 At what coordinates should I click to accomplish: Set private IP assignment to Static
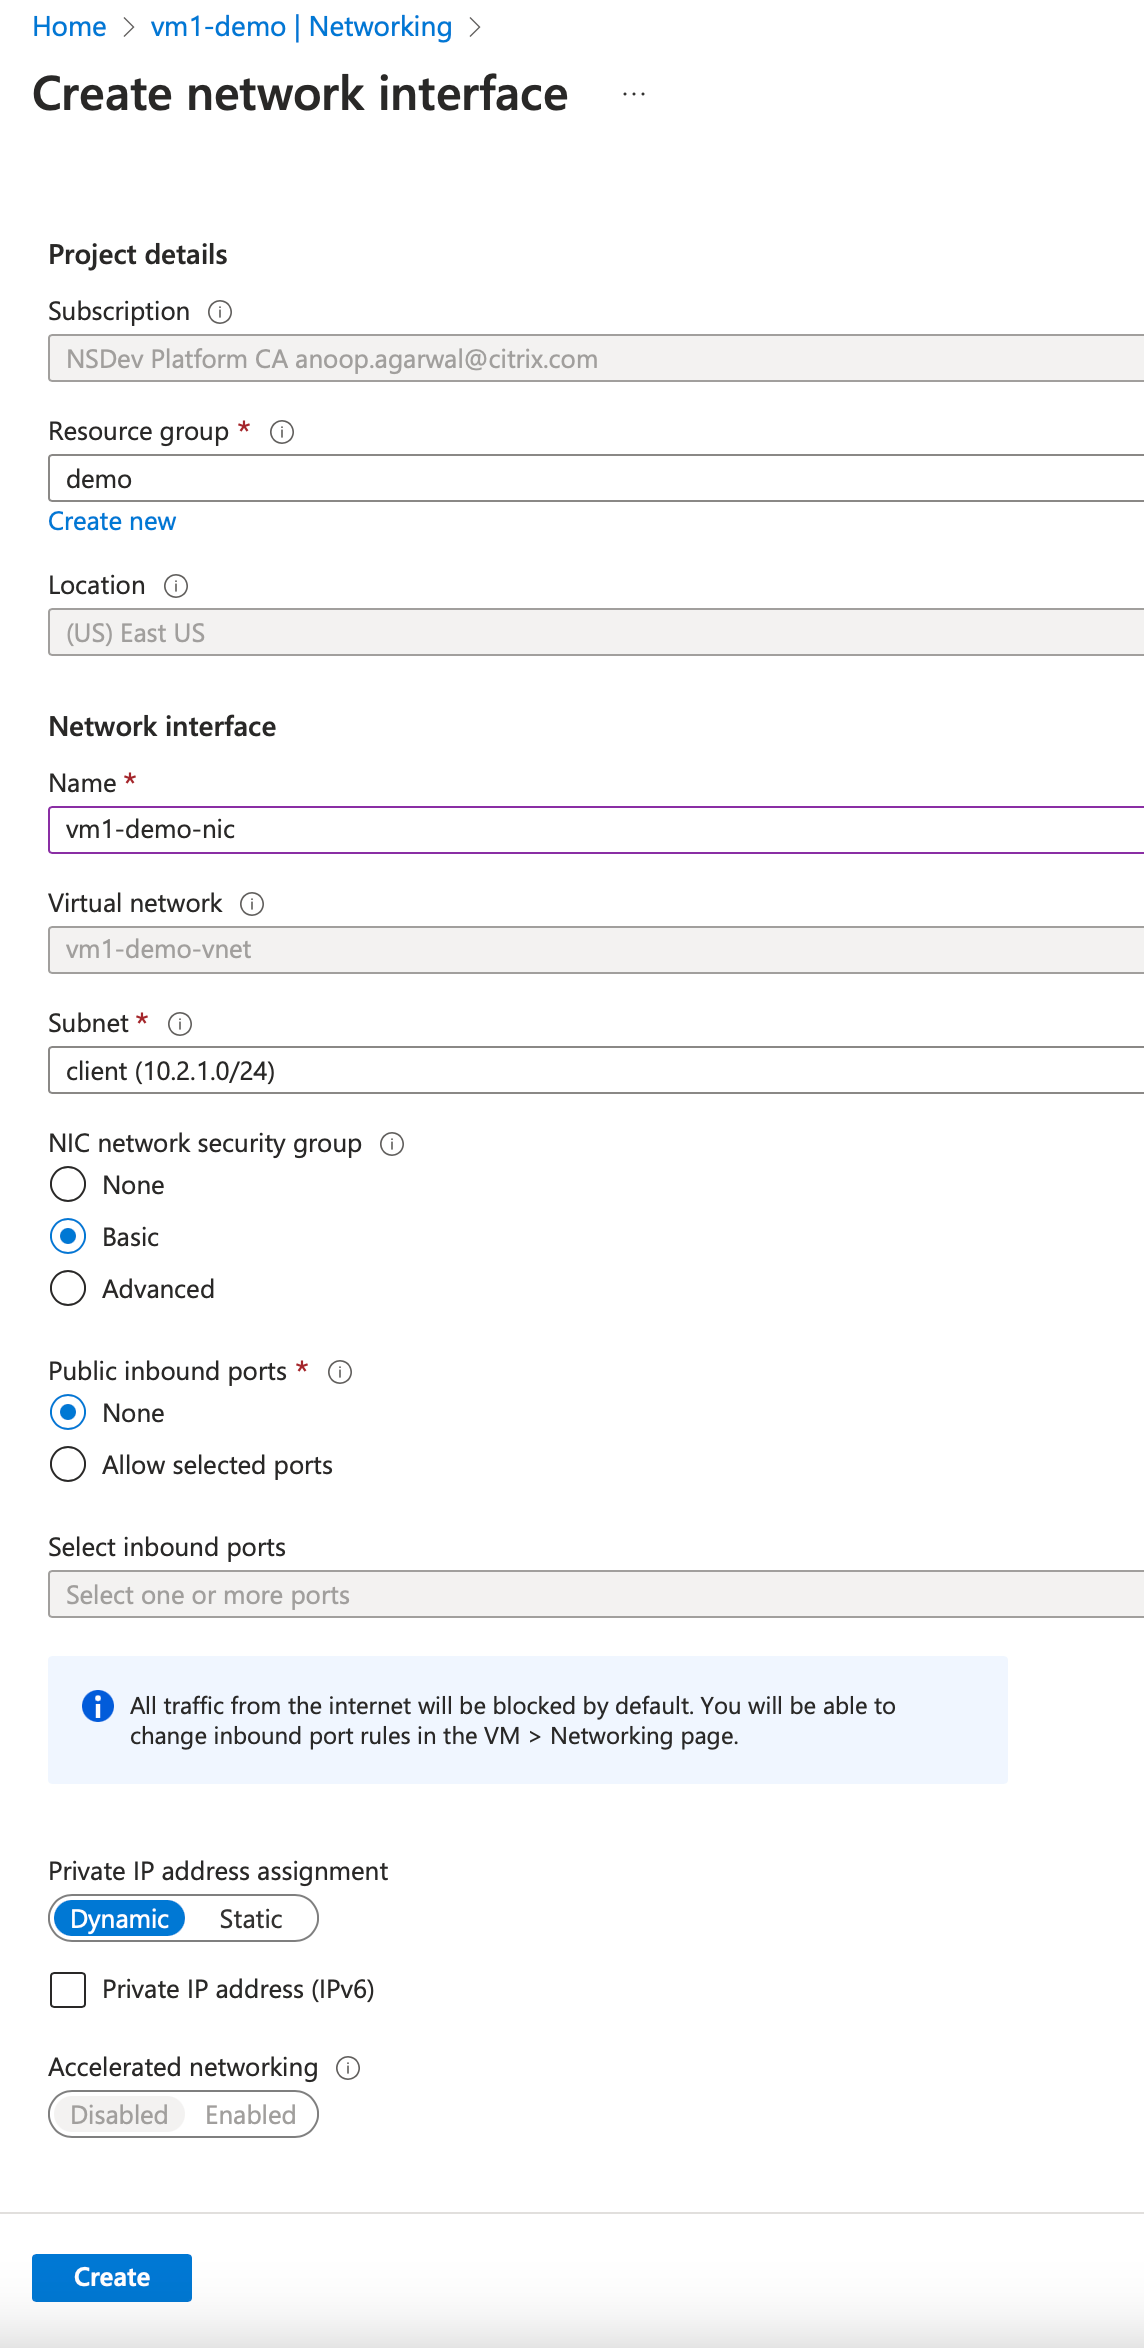click(x=251, y=1918)
